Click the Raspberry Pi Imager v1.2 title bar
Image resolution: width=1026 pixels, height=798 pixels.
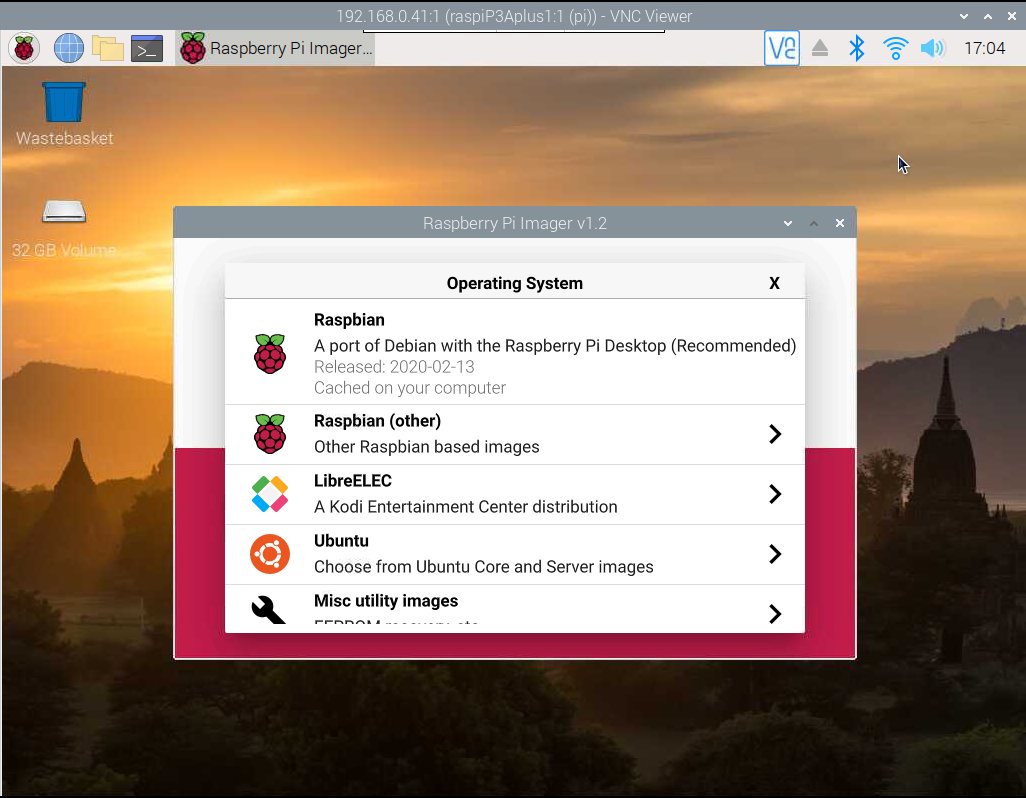tap(514, 223)
